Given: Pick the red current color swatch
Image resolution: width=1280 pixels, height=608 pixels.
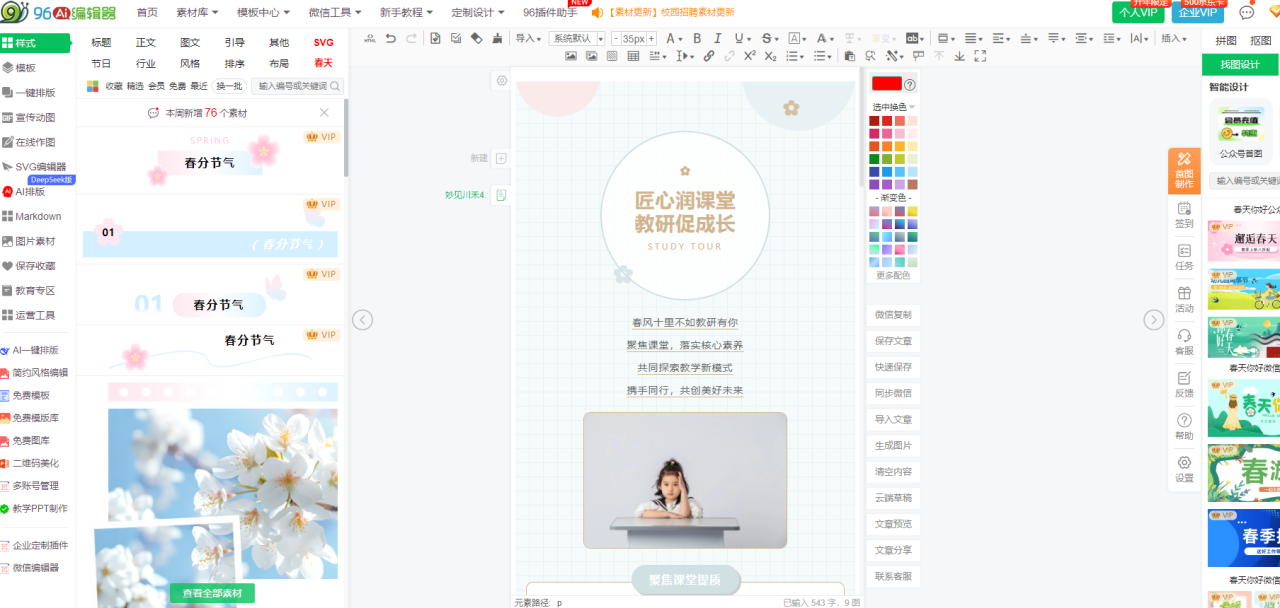Looking at the screenshot, I should pyautogui.click(x=886, y=84).
